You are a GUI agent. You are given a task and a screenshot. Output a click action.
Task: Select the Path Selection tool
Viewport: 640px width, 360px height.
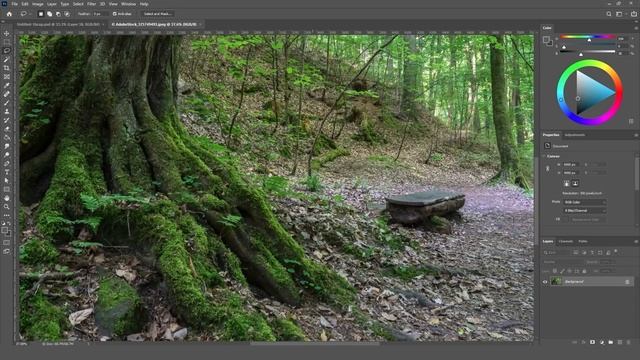7,181
